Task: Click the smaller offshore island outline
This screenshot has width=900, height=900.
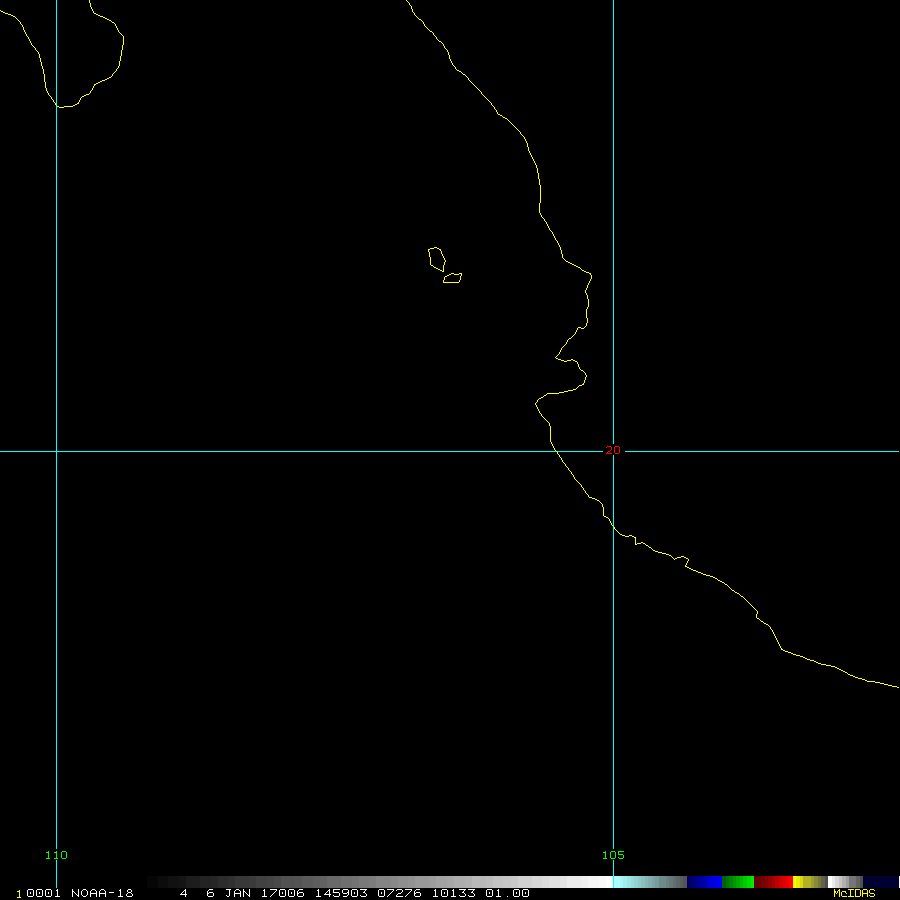Action: click(x=452, y=278)
